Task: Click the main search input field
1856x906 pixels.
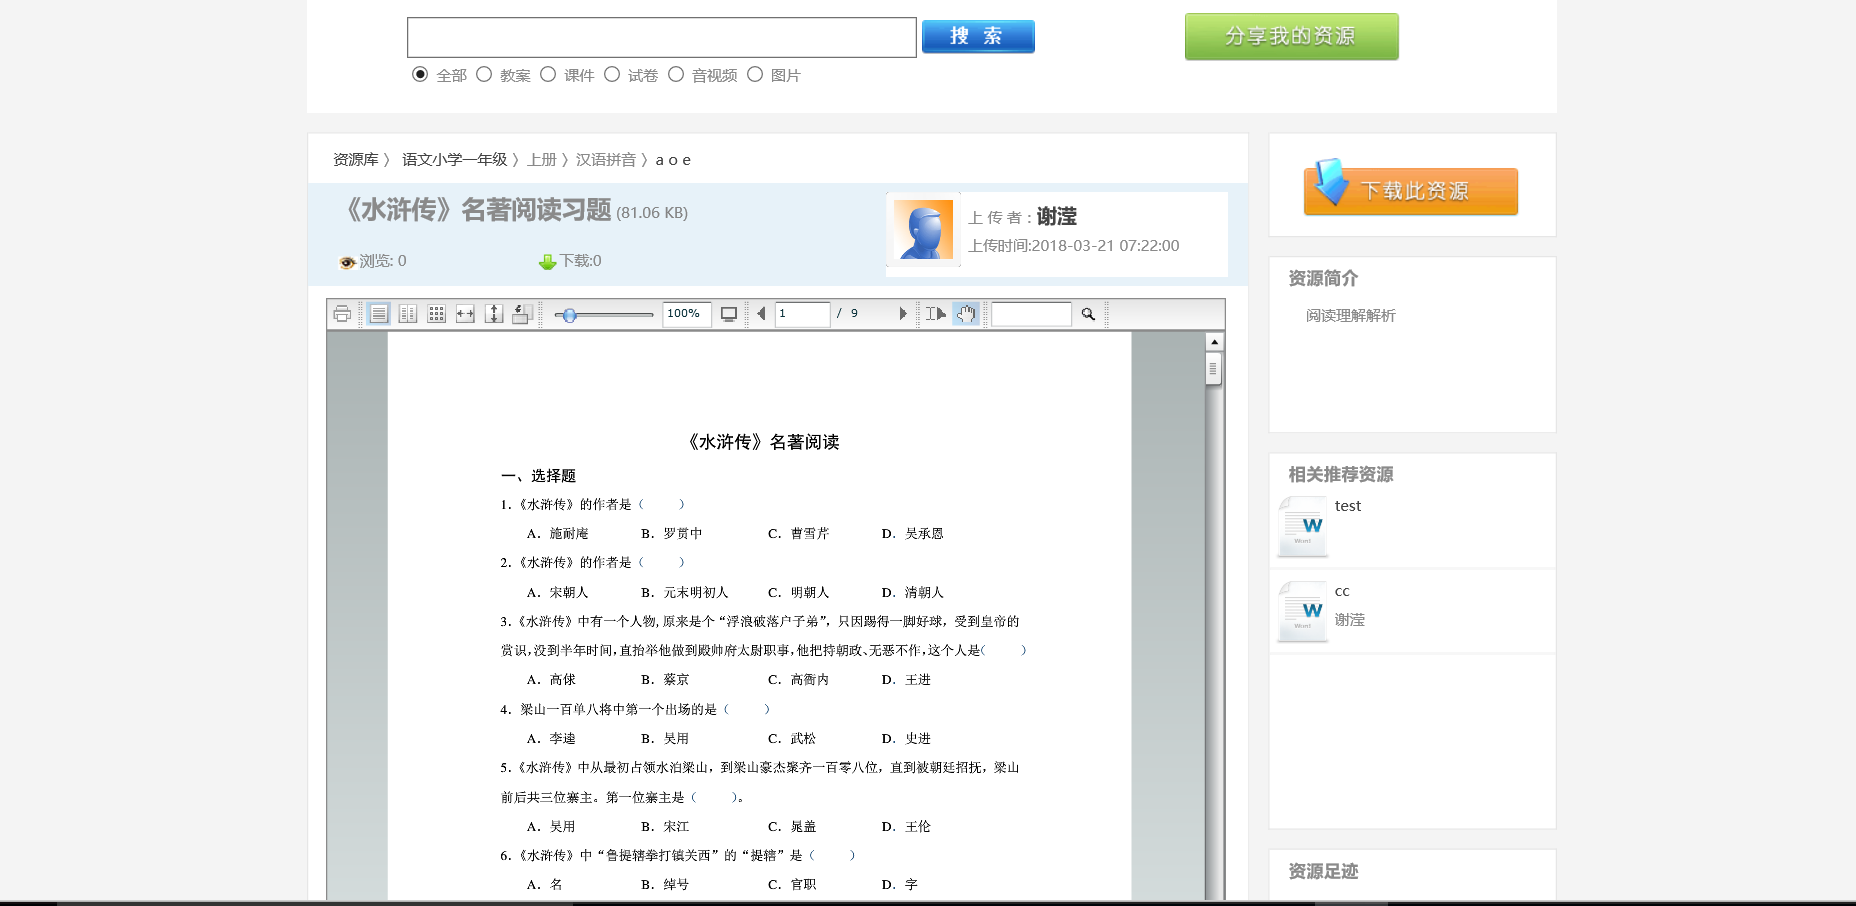Action: [661, 37]
